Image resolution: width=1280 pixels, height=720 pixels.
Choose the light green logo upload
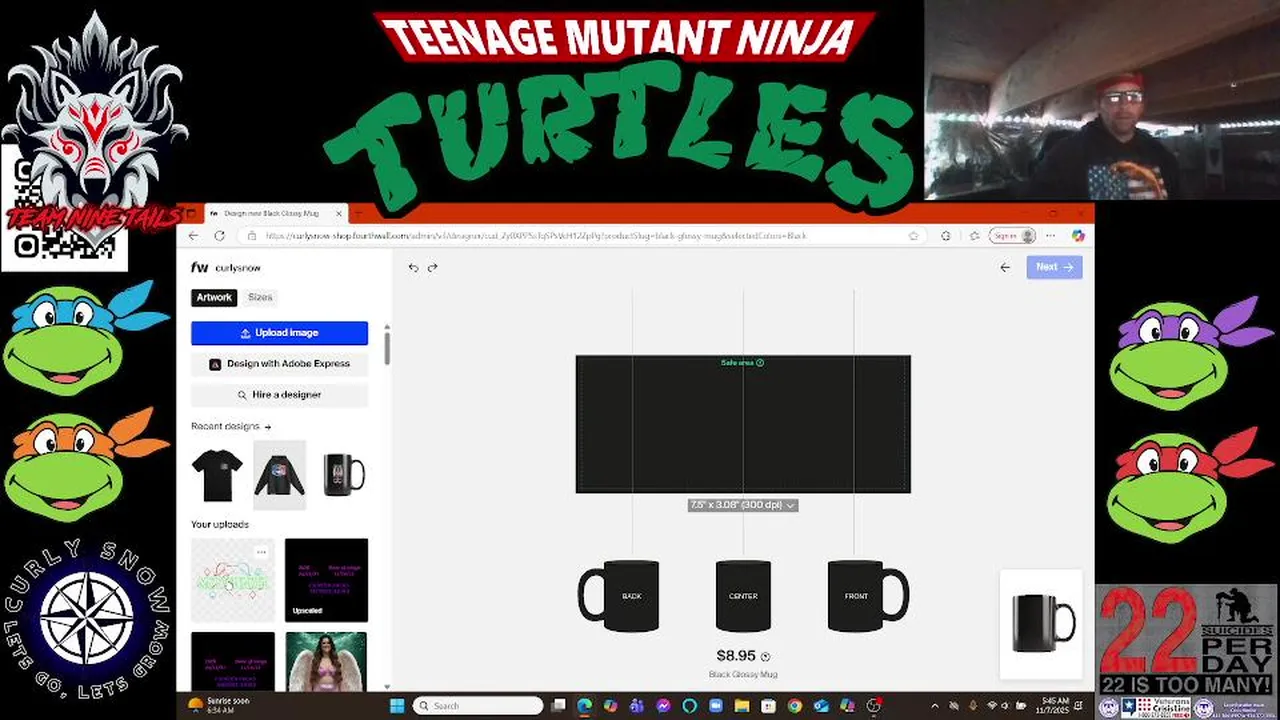point(233,580)
